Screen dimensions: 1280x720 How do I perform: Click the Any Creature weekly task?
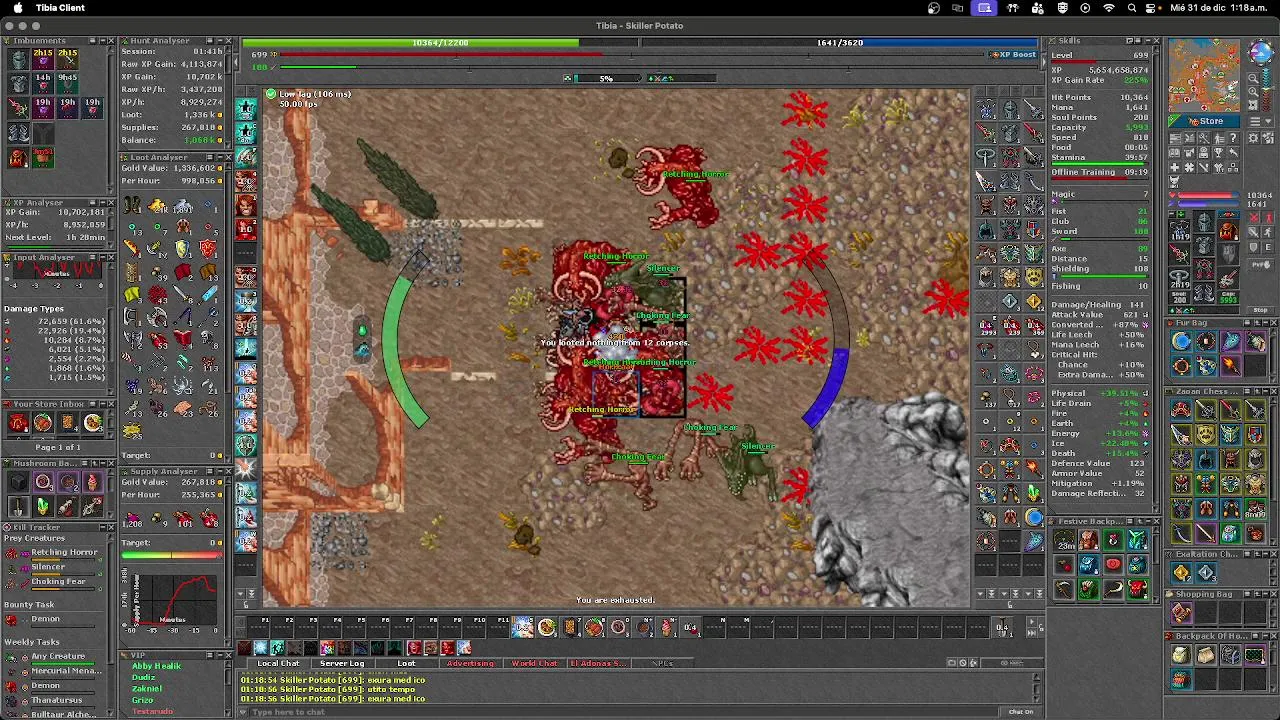pyautogui.click(x=58, y=656)
